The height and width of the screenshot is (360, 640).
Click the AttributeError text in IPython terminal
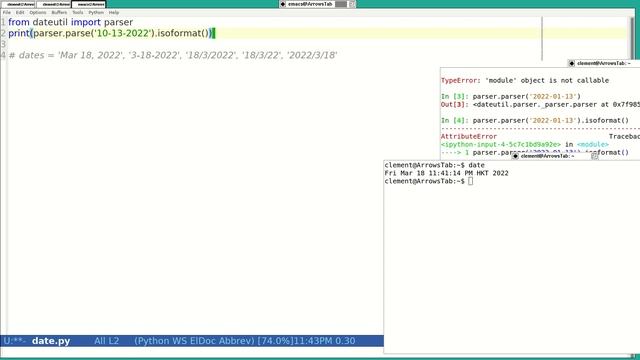pos(469,136)
